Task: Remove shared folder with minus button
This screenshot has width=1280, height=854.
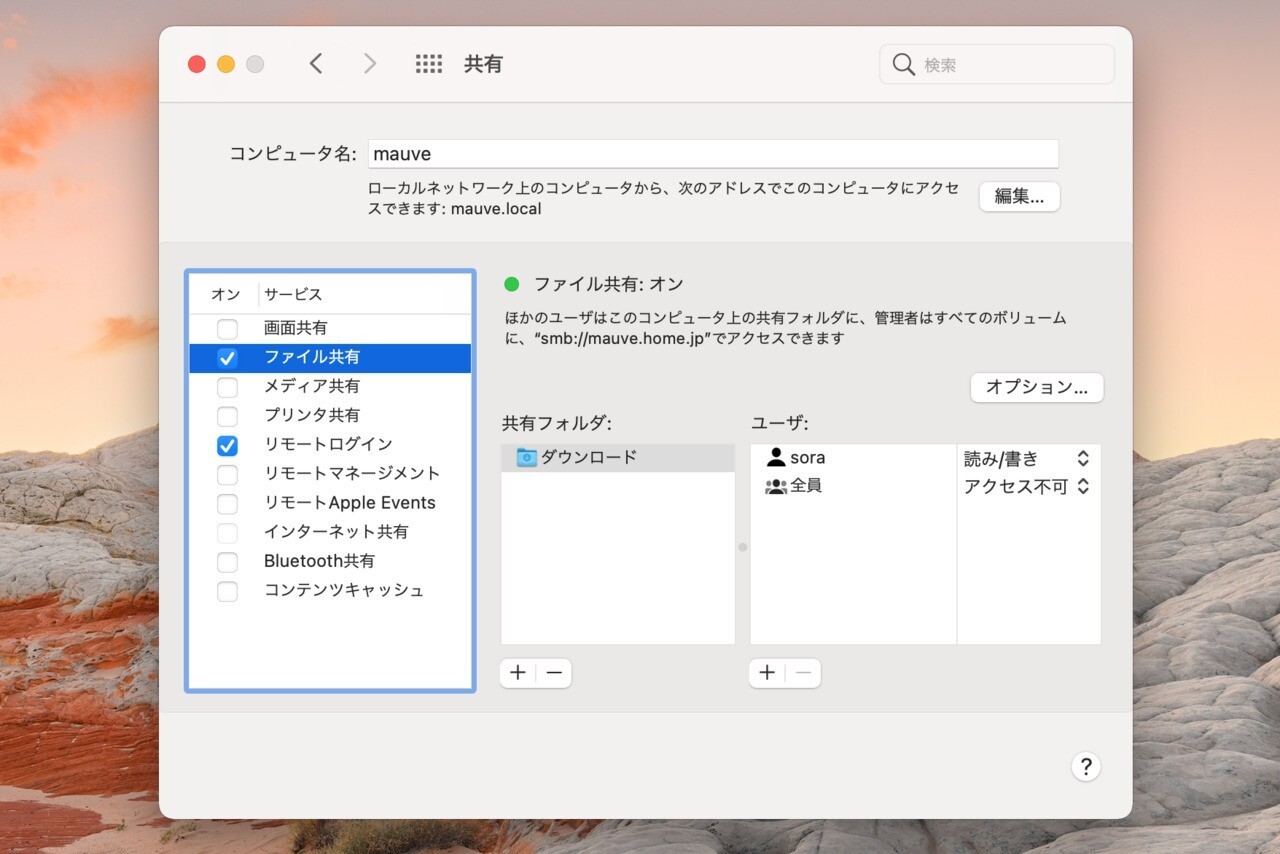Action: coord(554,673)
